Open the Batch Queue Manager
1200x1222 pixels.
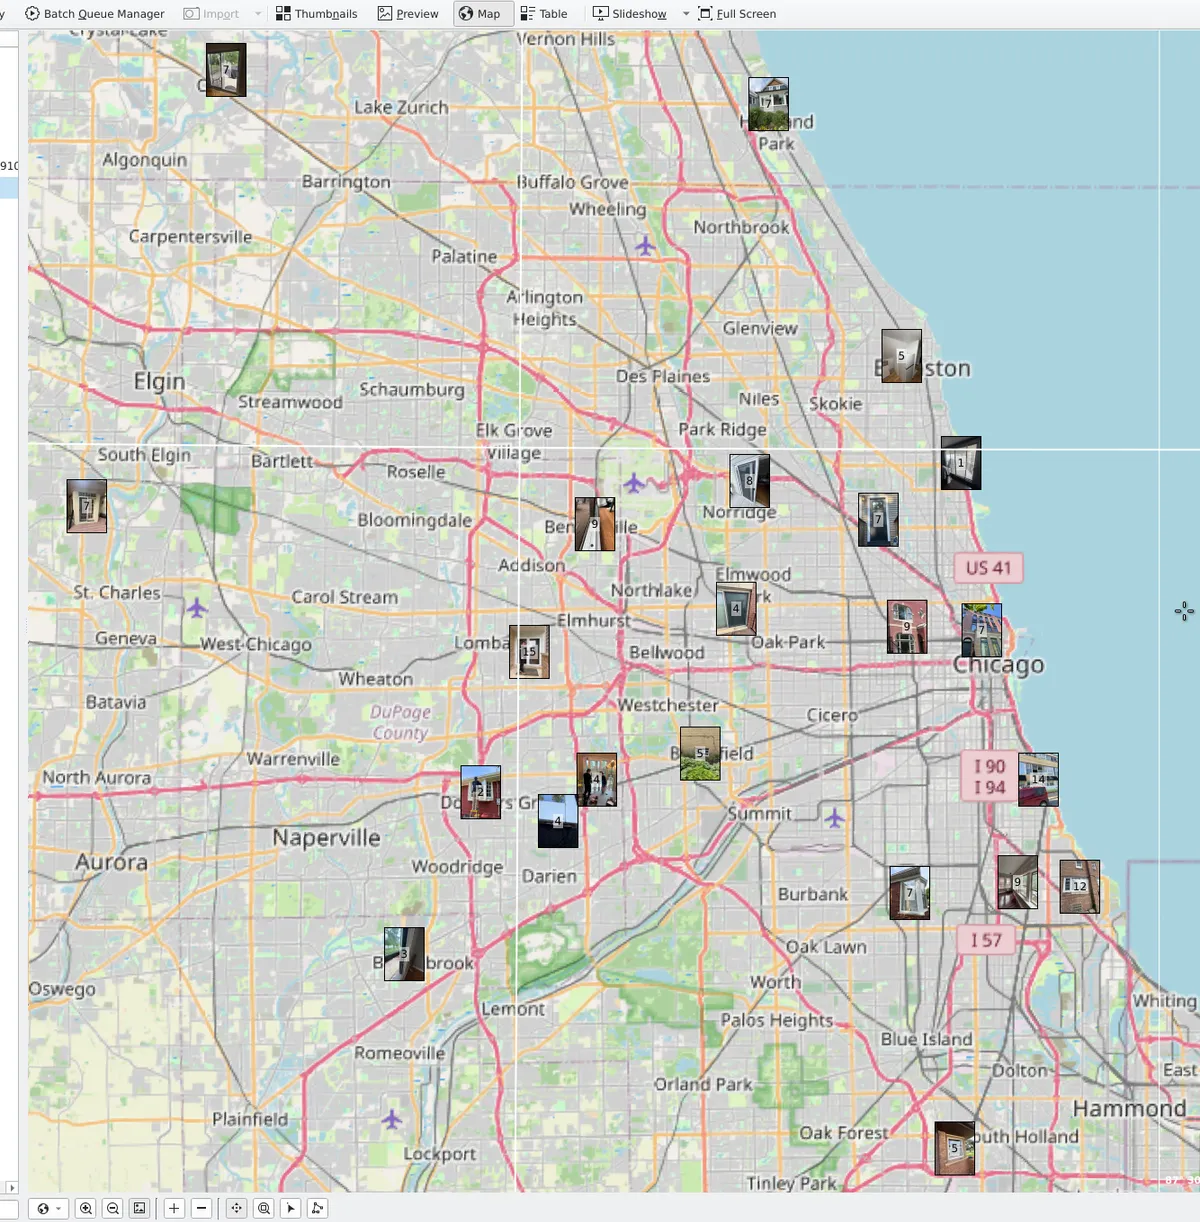pos(95,14)
